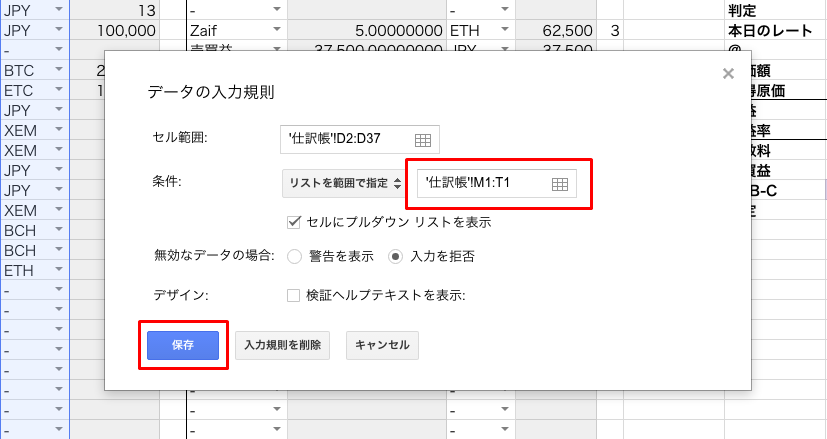This screenshot has width=827, height=439.
Task: Open ETH dropdown arrow in blue-outlined column
Action: pyautogui.click(x=59, y=270)
